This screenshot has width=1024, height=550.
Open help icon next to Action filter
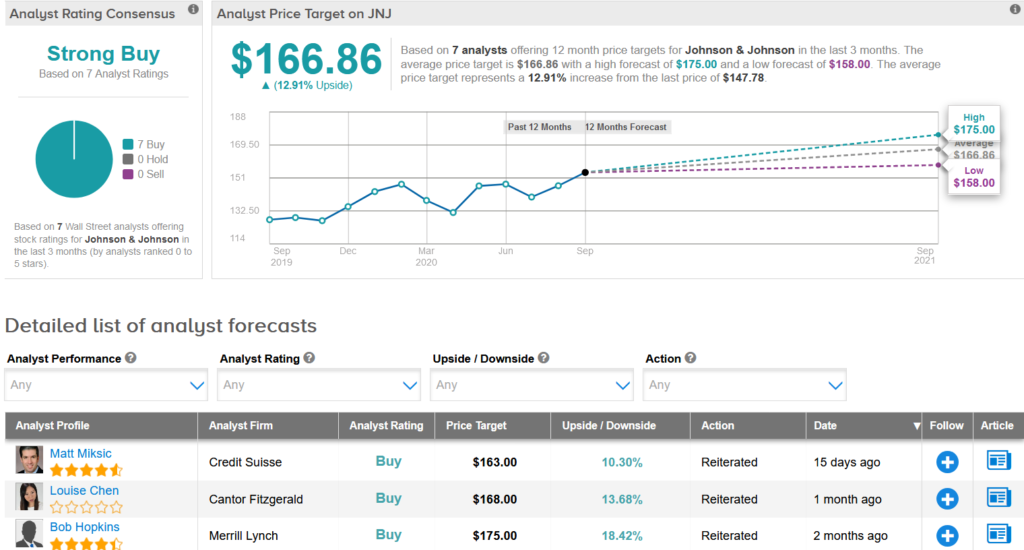click(690, 358)
